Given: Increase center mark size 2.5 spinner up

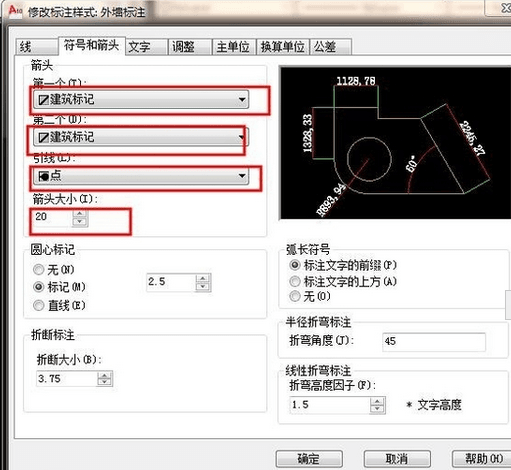Looking at the screenshot, I should [203, 278].
